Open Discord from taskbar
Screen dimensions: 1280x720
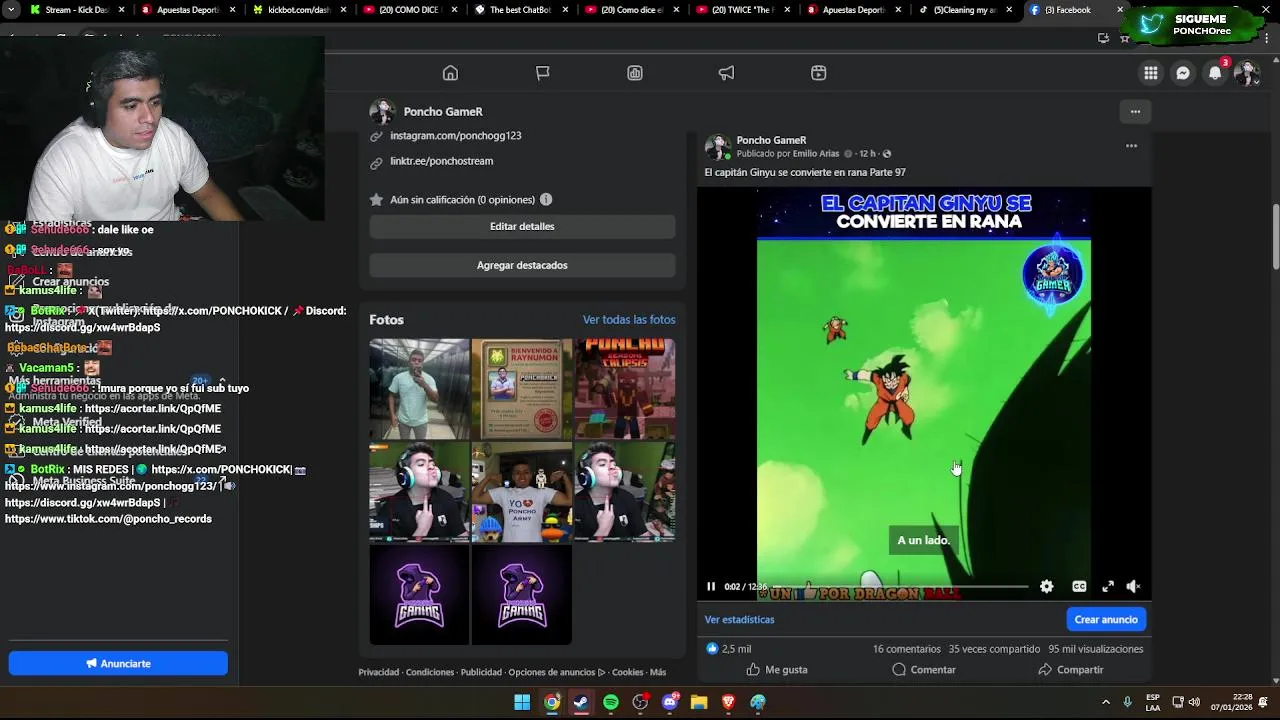(x=670, y=703)
